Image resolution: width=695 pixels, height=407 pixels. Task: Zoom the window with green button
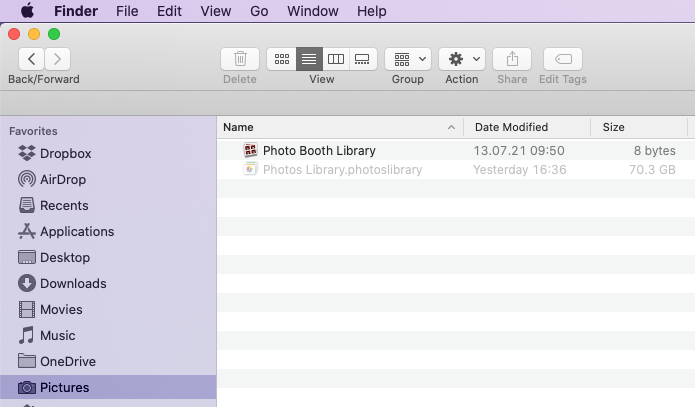[x=54, y=34]
